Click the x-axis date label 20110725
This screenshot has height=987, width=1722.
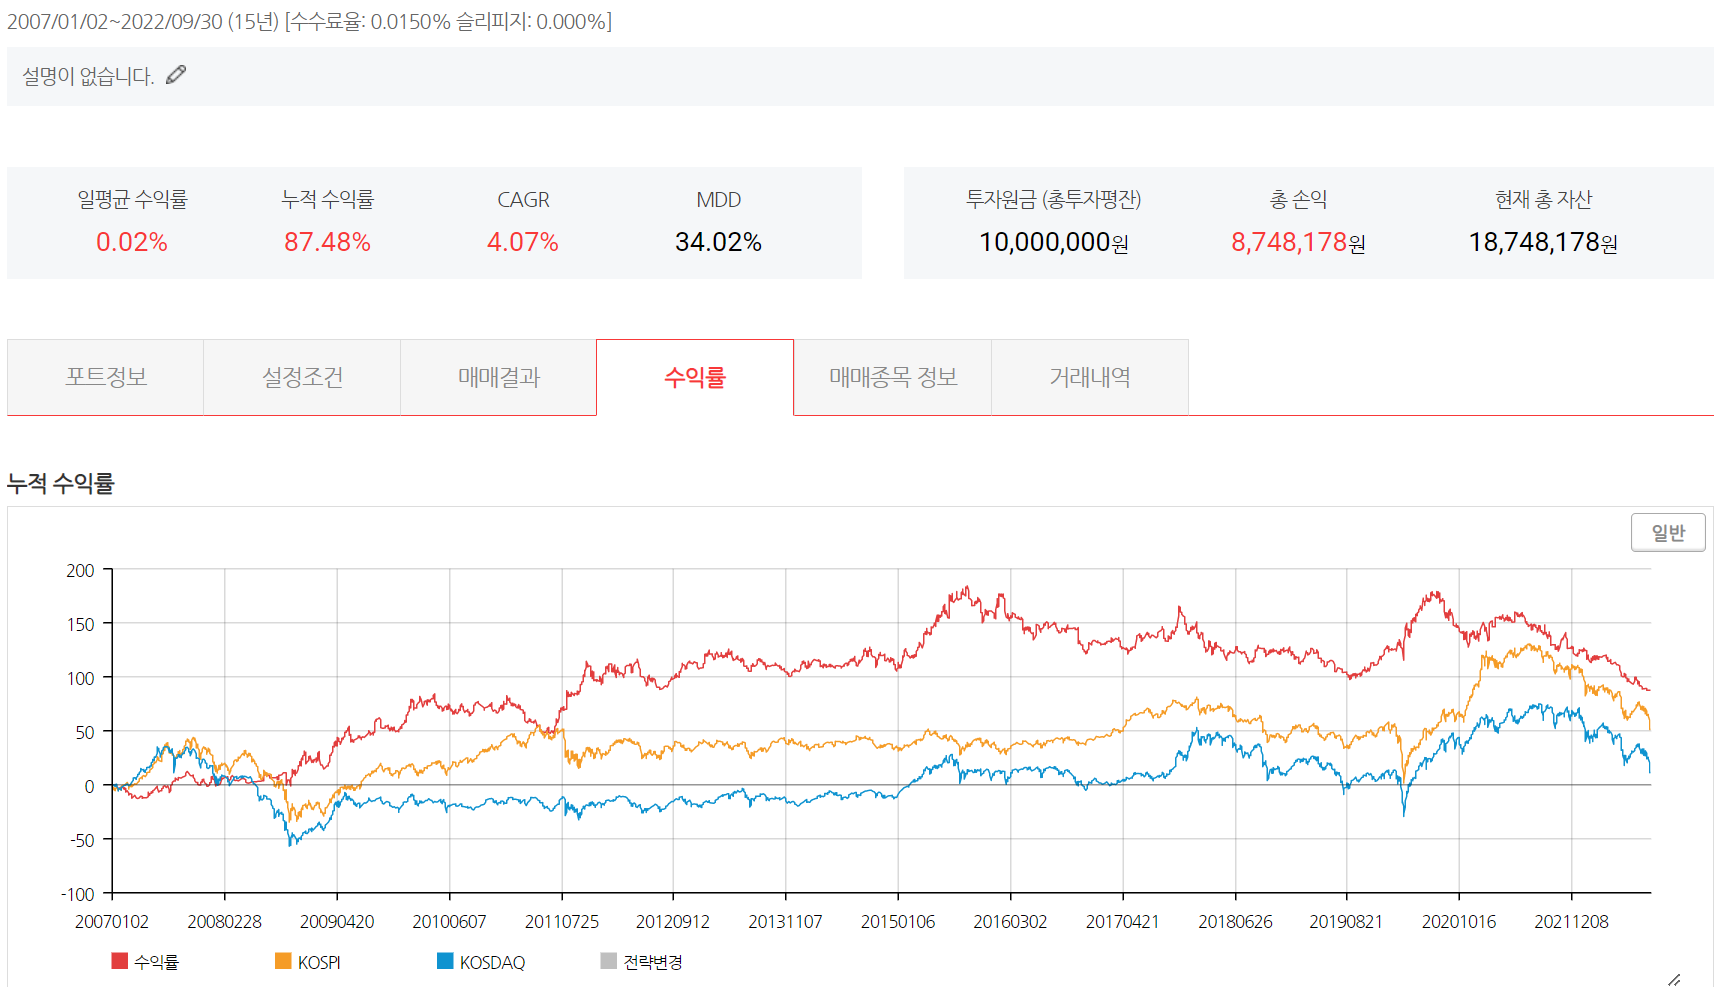tap(562, 921)
